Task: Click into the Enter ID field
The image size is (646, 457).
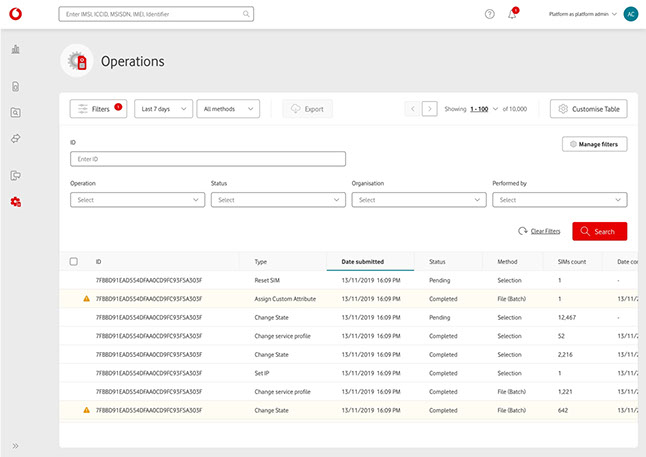Action: point(208,159)
